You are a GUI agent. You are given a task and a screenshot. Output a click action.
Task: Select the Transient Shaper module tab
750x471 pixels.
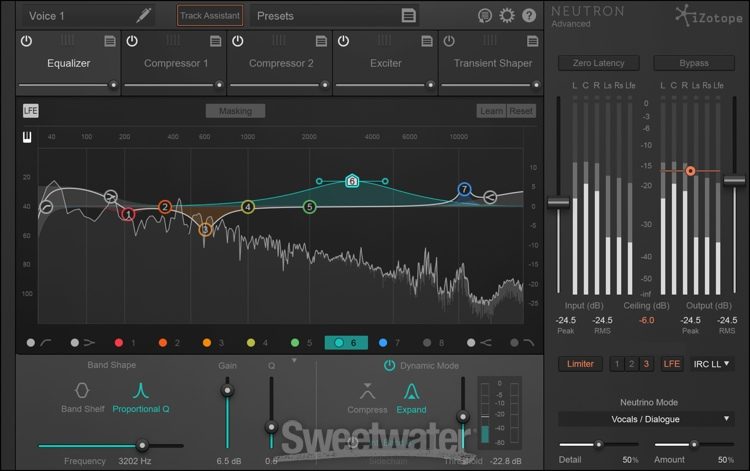(493, 63)
